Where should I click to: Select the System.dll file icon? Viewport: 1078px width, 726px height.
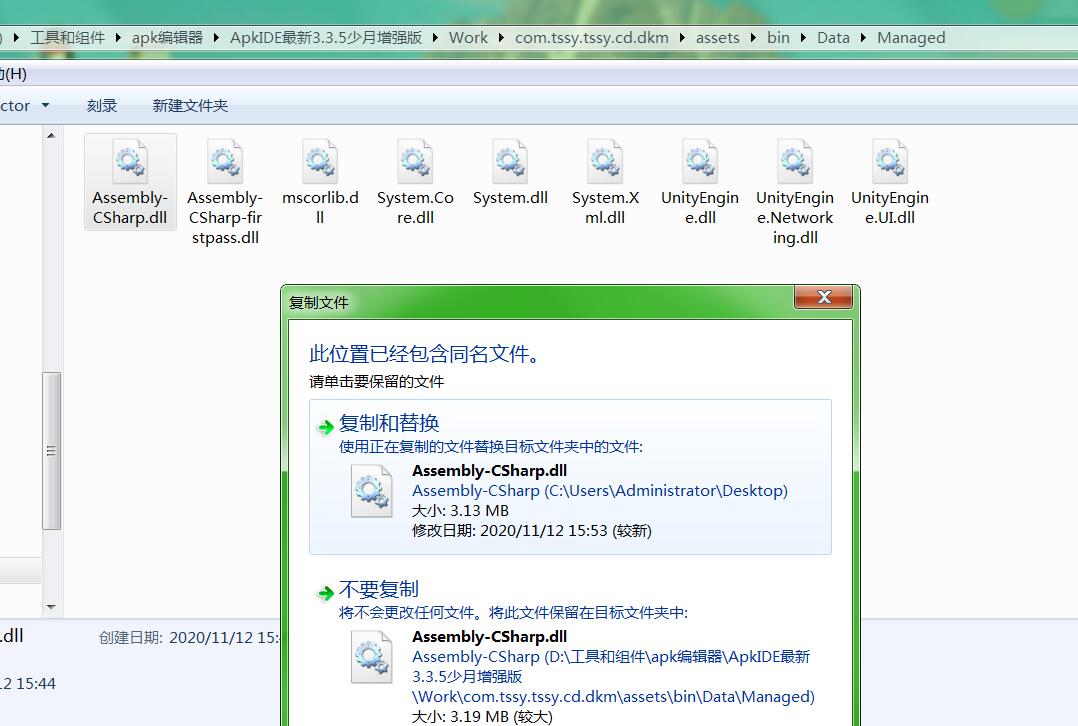click(510, 162)
